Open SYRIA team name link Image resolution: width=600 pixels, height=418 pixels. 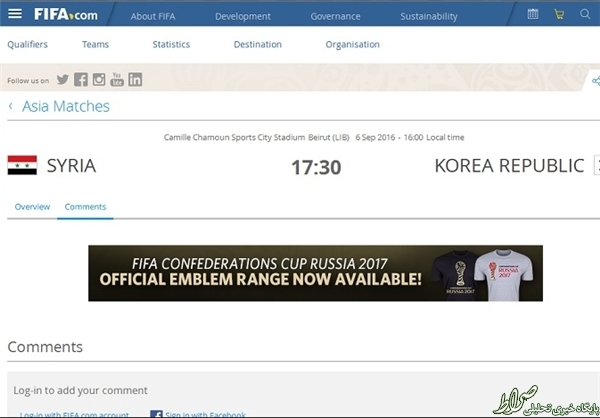pos(71,165)
